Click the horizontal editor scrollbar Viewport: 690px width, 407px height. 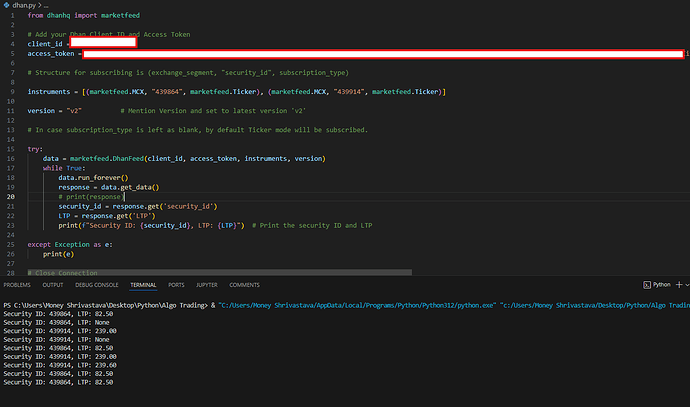coord(220,272)
